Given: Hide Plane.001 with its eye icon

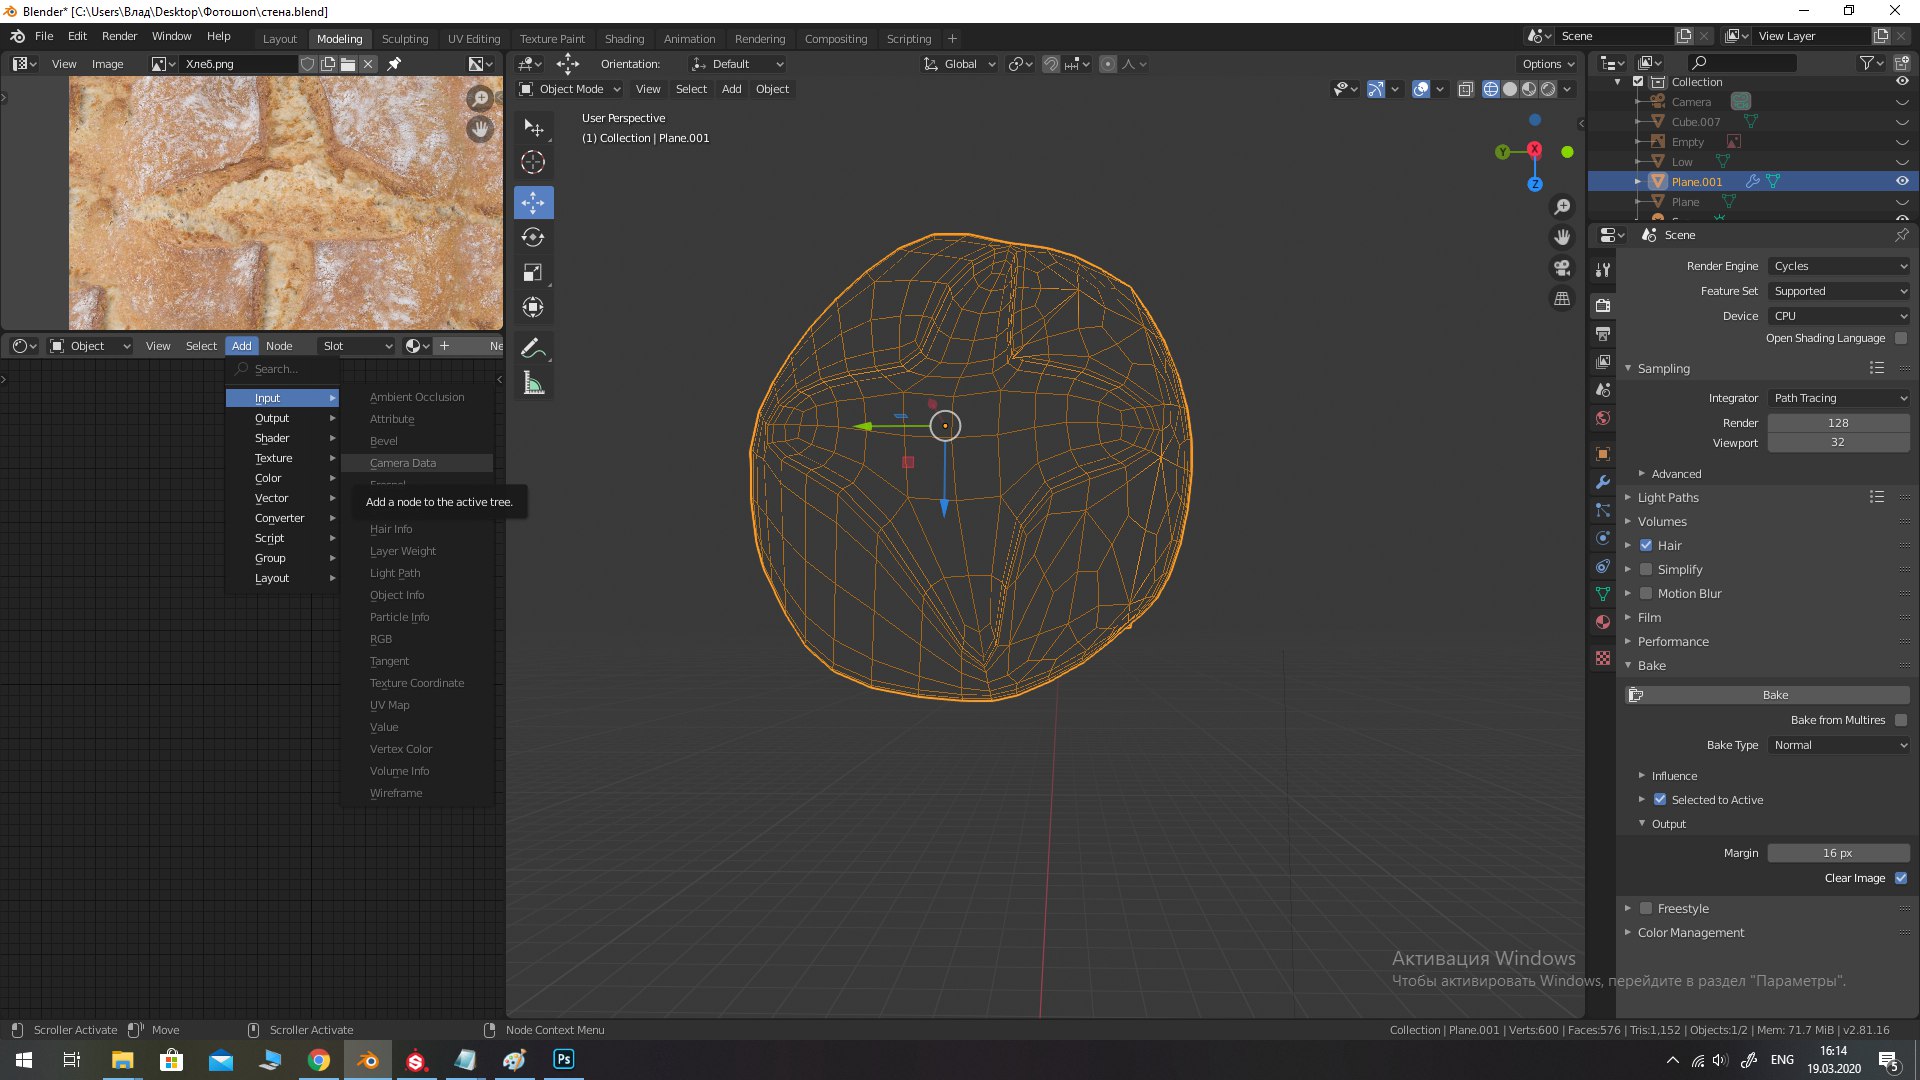Looking at the screenshot, I should click(1902, 181).
